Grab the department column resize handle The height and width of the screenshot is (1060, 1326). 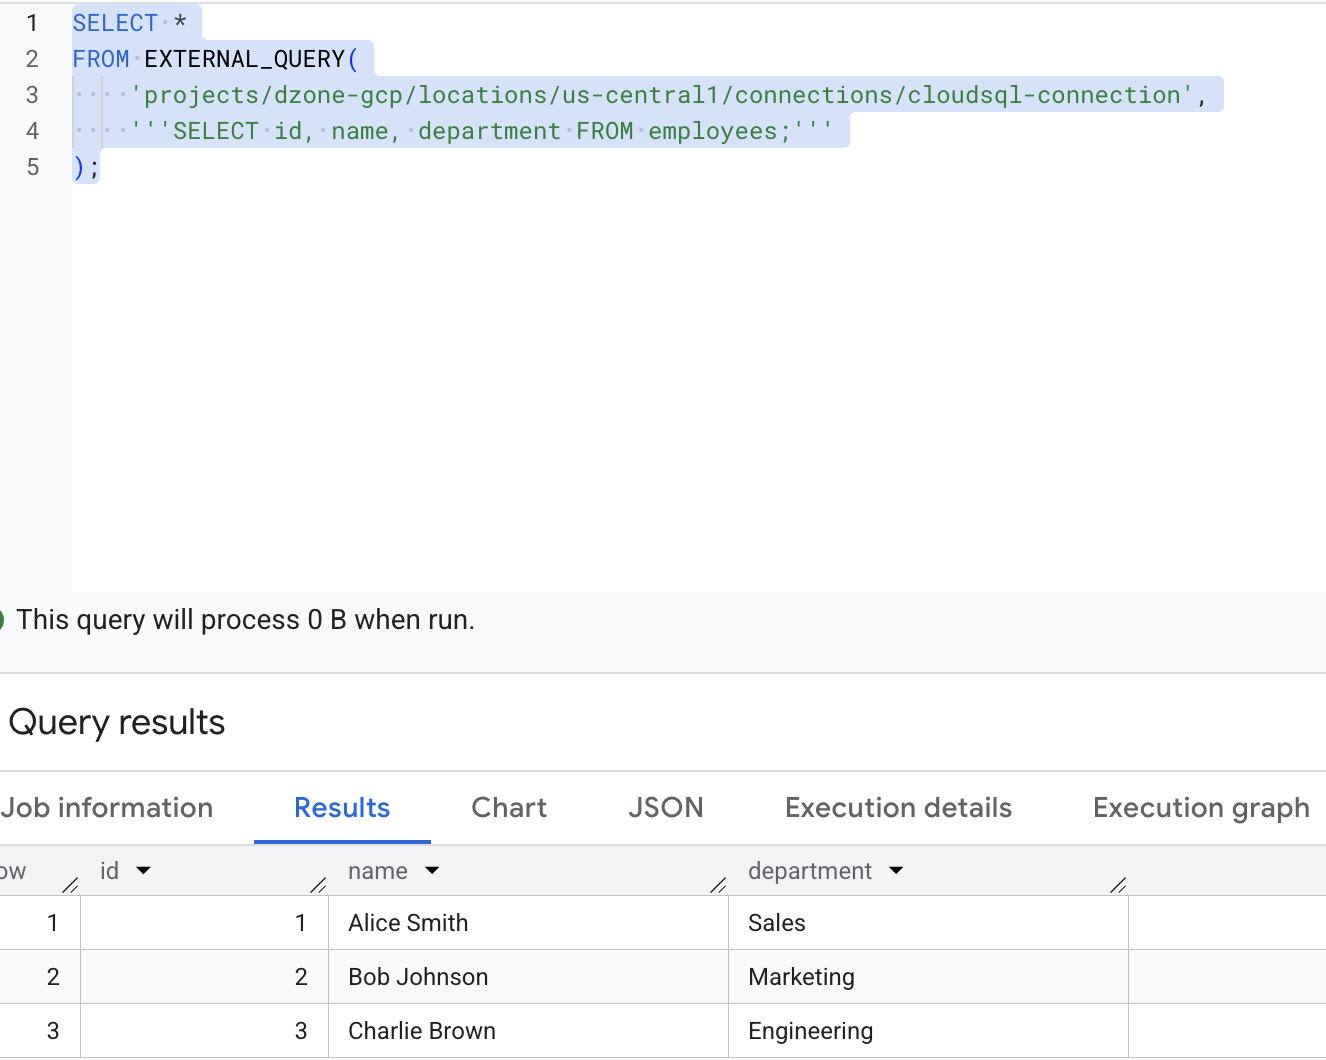[1119, 884]
